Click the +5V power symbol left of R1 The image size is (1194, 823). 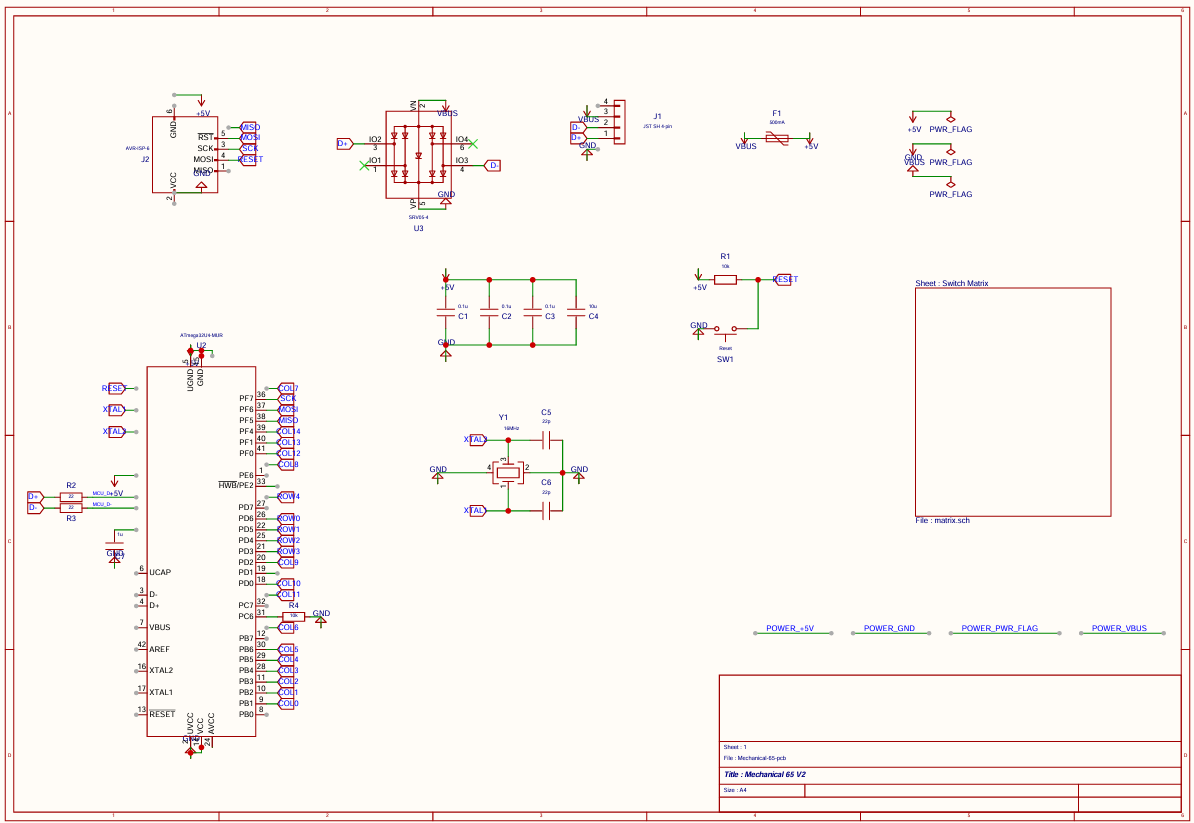(x=698, y=280)
